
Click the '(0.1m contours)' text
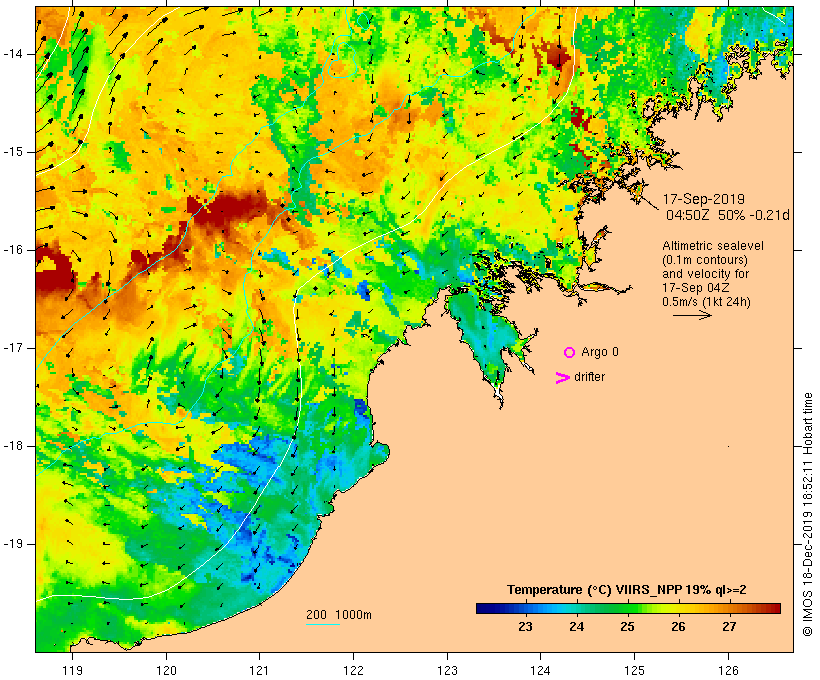[x=705, y=260]
